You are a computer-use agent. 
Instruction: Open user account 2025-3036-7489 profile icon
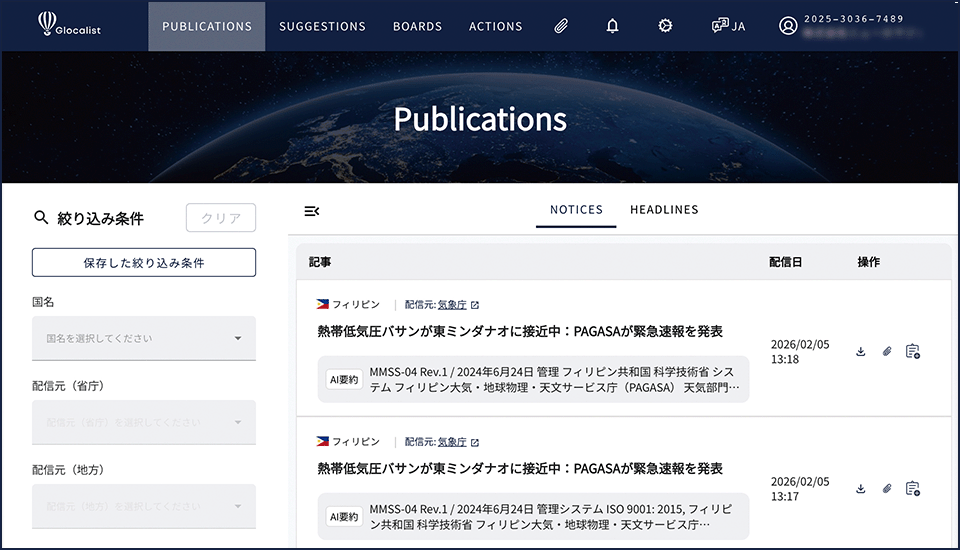(788, 26)
